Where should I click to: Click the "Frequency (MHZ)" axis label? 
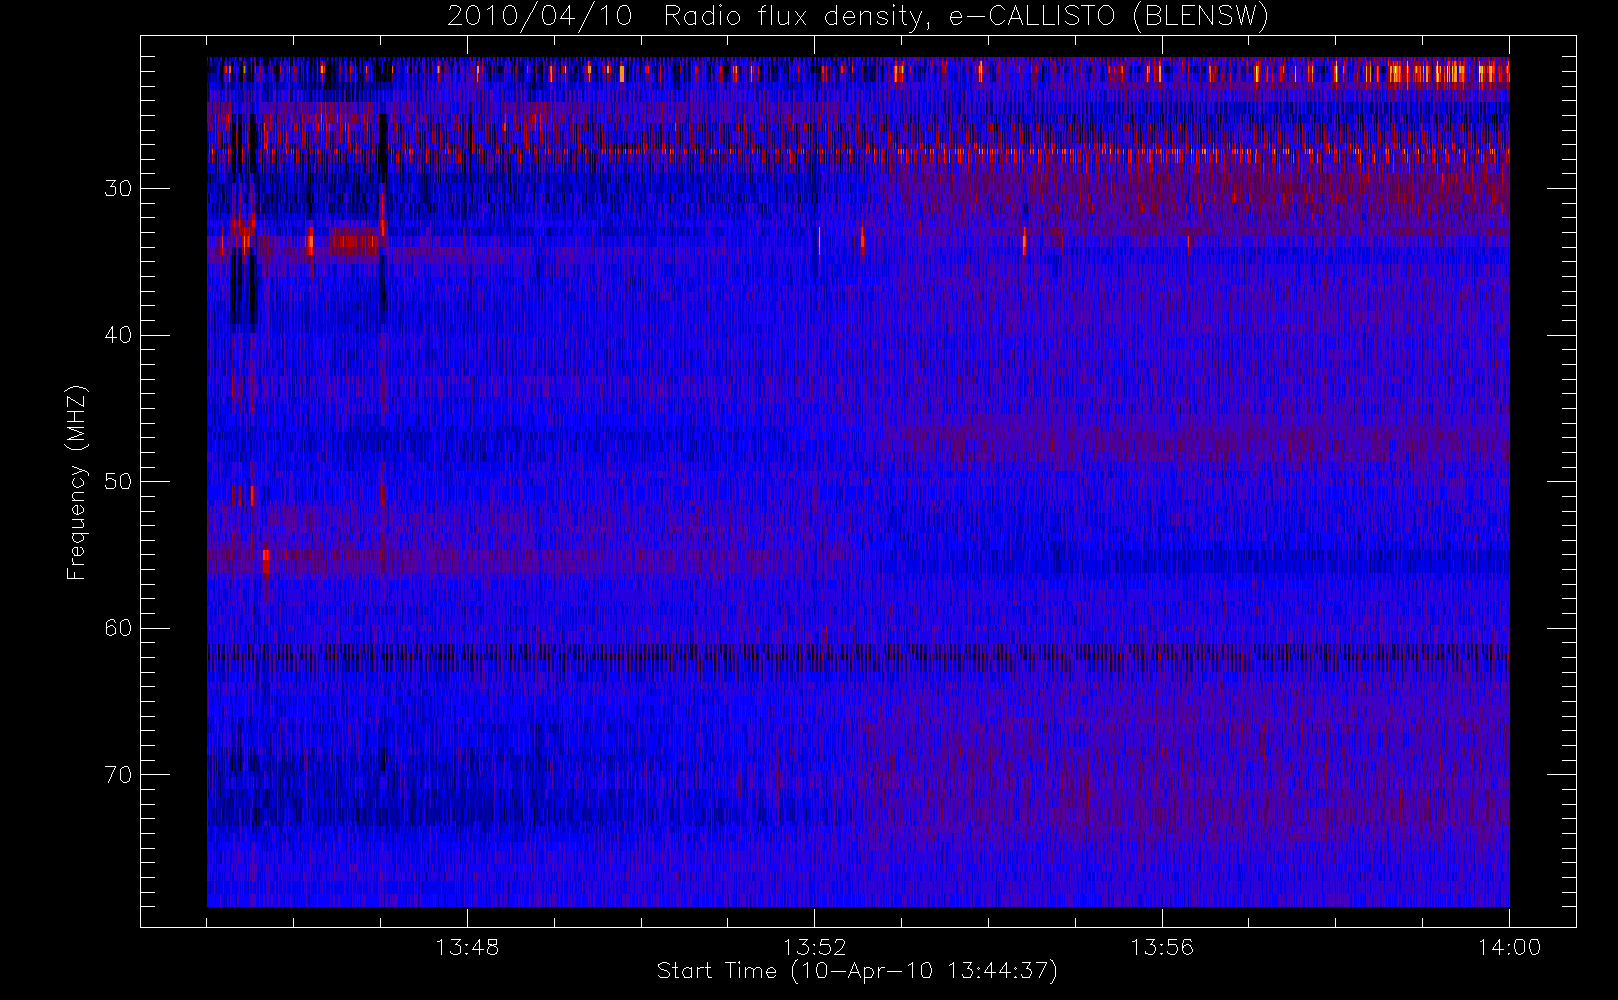pos(77,482)
